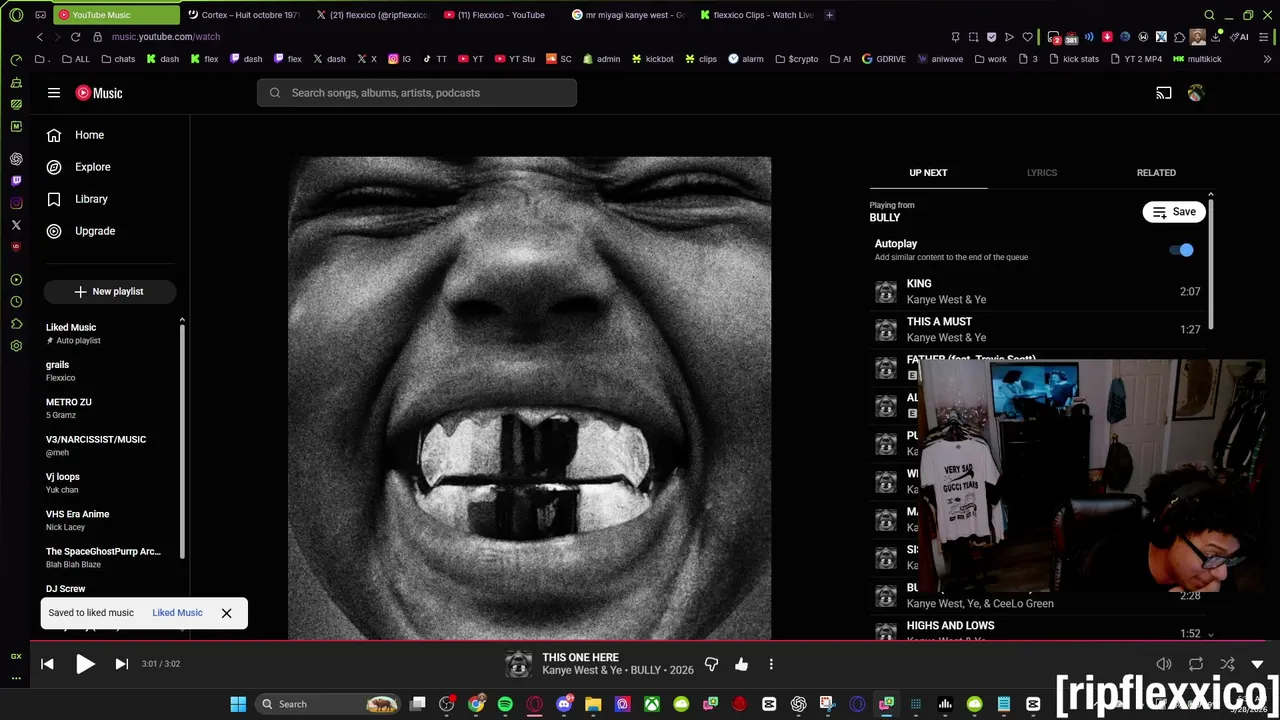Open the $crypto bookmark folder
This screenshot has width=1280, height=720.
(x=797, y=59)
